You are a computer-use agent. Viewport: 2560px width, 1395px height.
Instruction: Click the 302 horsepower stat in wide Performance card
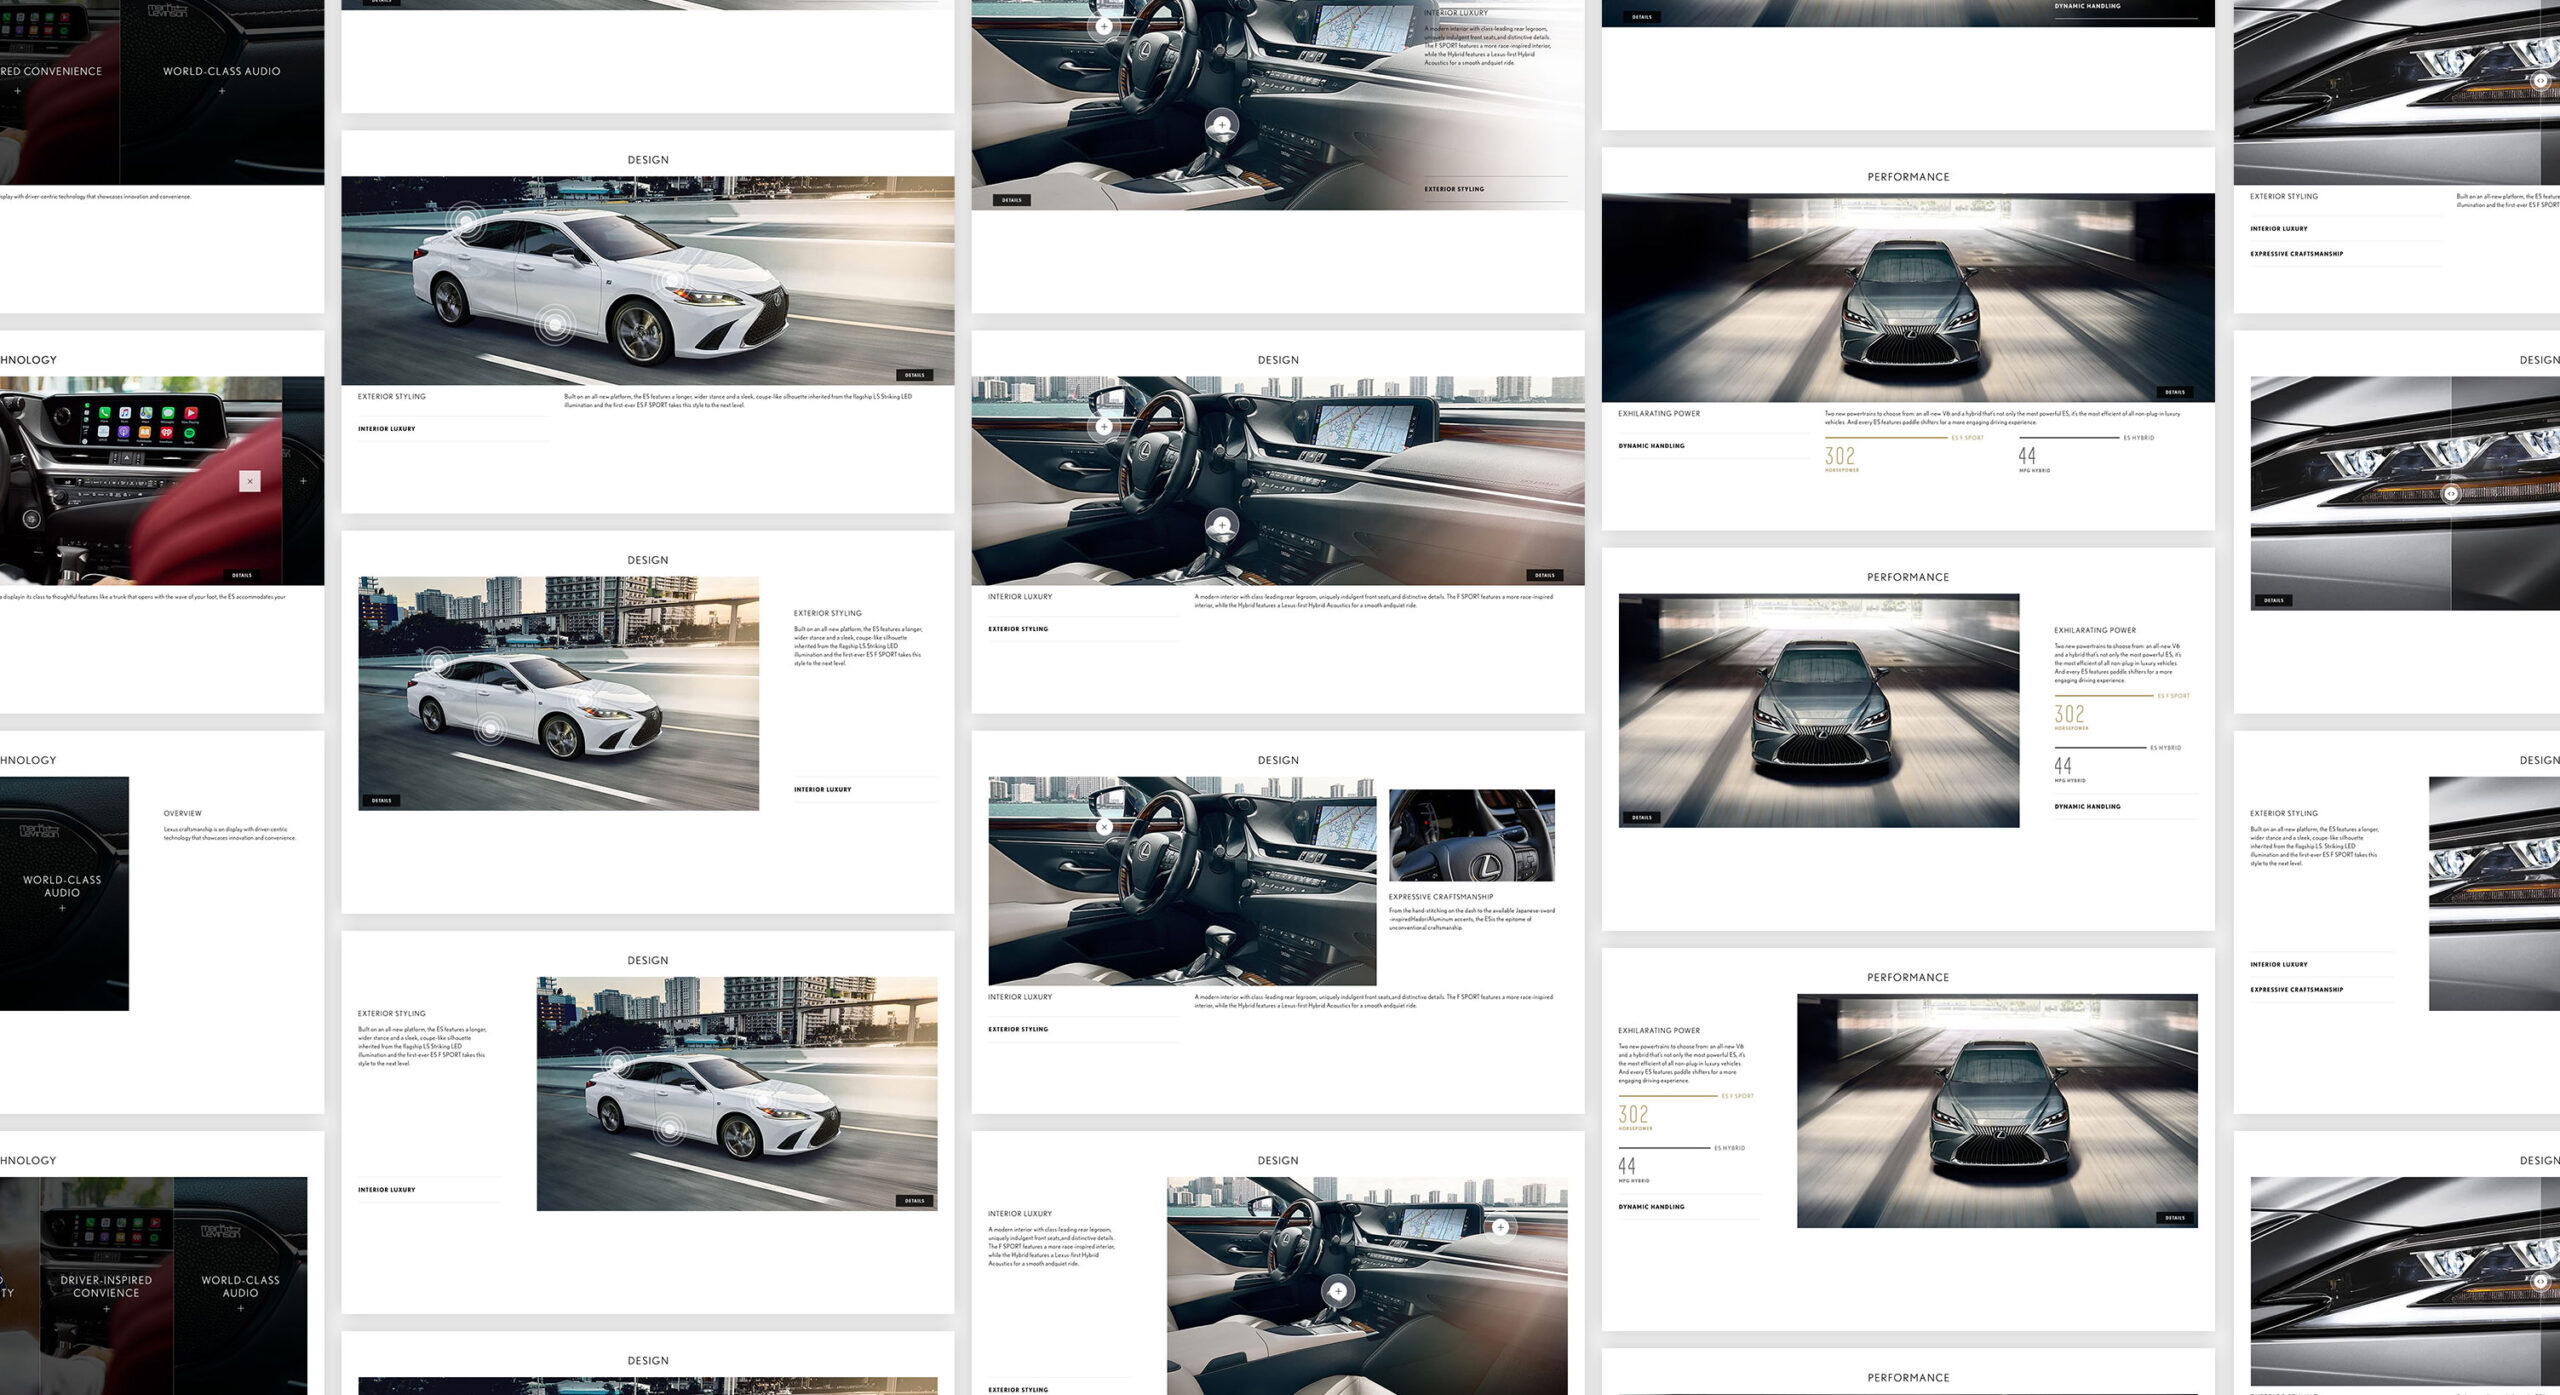tap(1840, 458)
